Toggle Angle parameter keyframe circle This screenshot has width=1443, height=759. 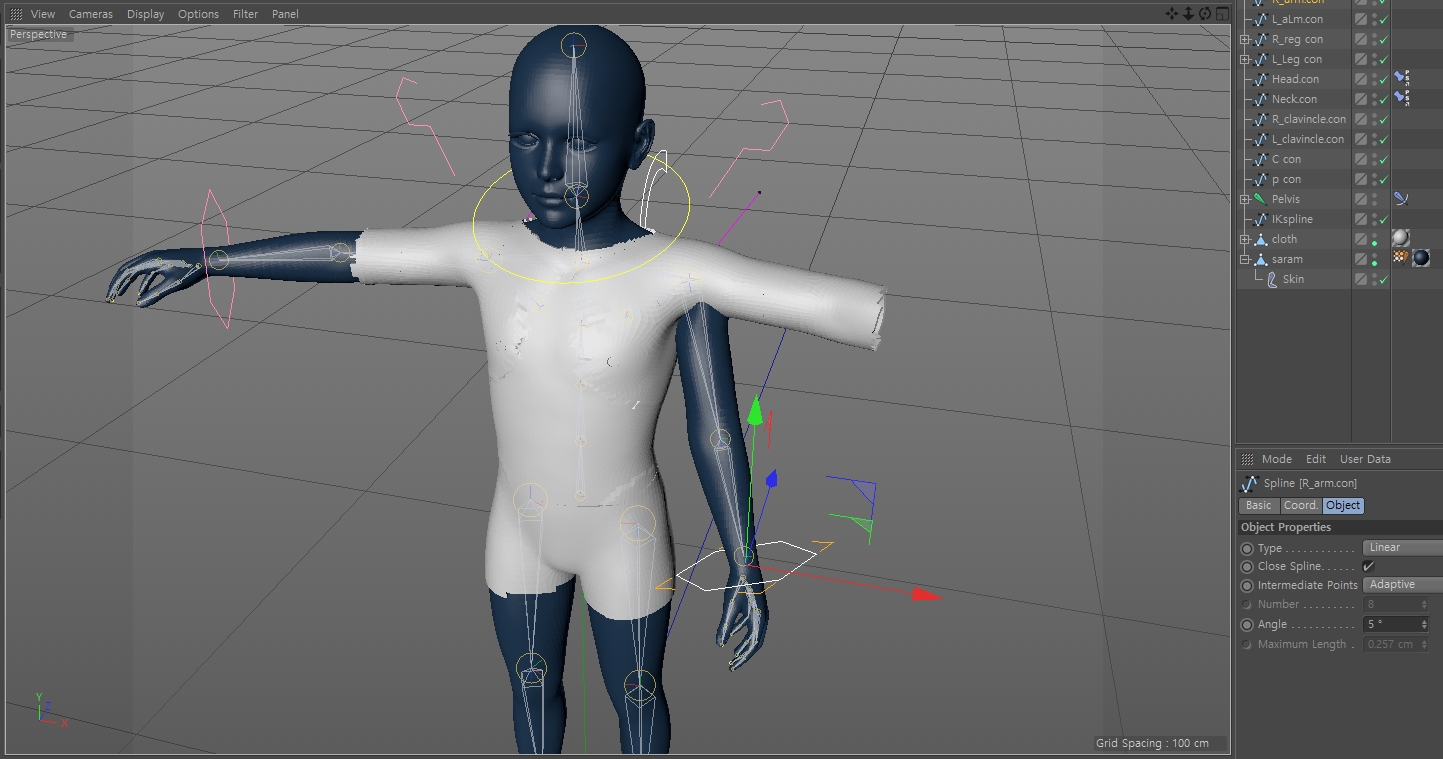coord(1247,624)
